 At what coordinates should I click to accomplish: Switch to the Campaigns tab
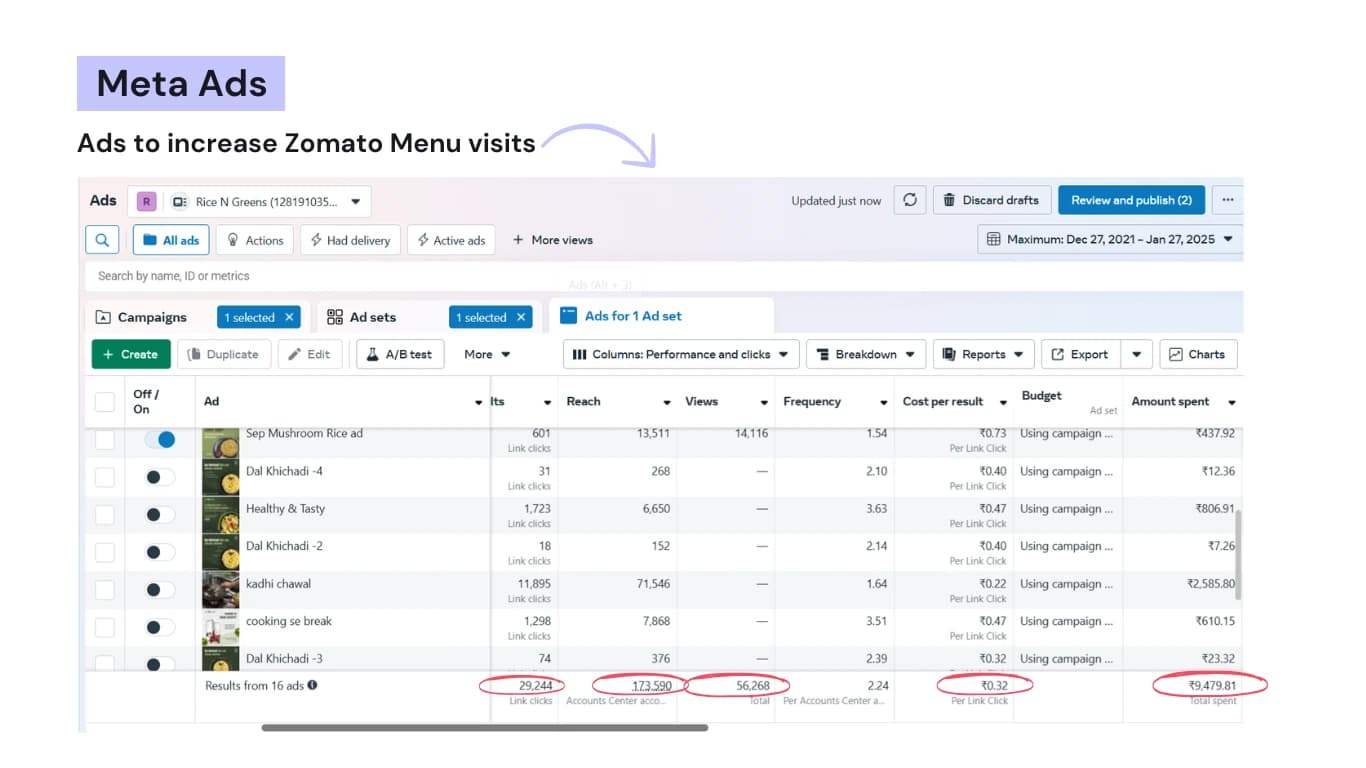(x=152, y=317)
